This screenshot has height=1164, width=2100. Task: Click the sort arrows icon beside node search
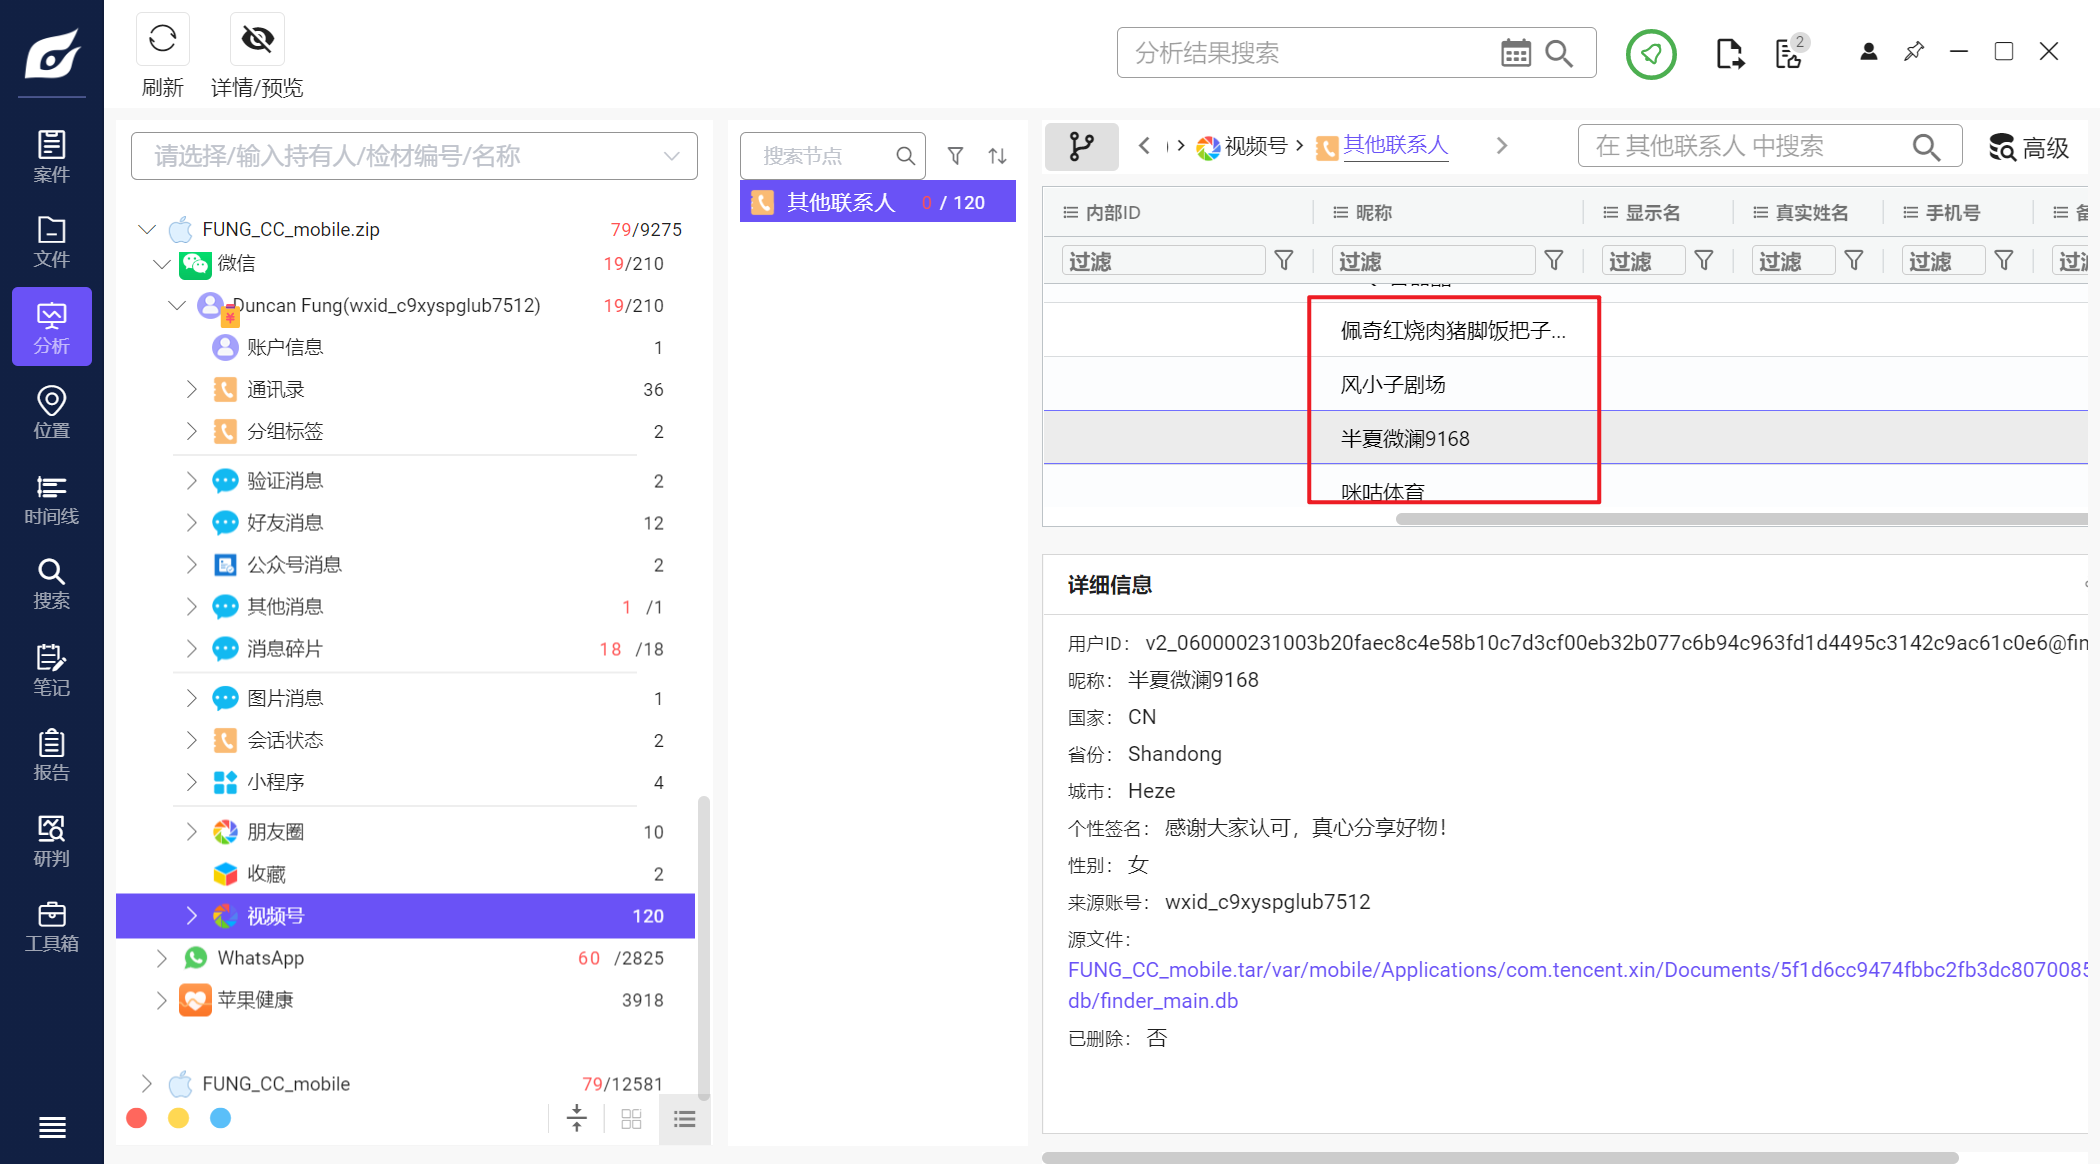[997, 156]
